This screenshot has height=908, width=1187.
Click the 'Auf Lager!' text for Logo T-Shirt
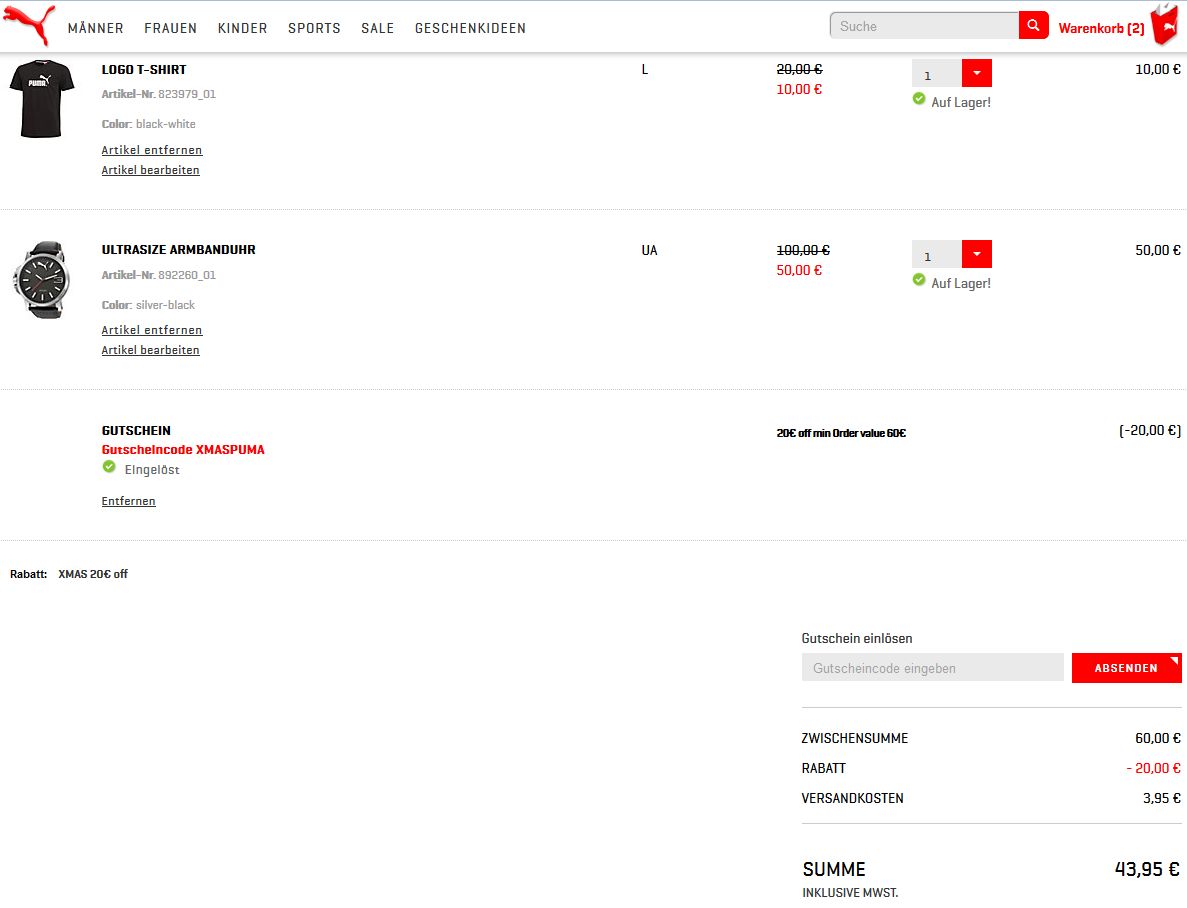(961, 102)
